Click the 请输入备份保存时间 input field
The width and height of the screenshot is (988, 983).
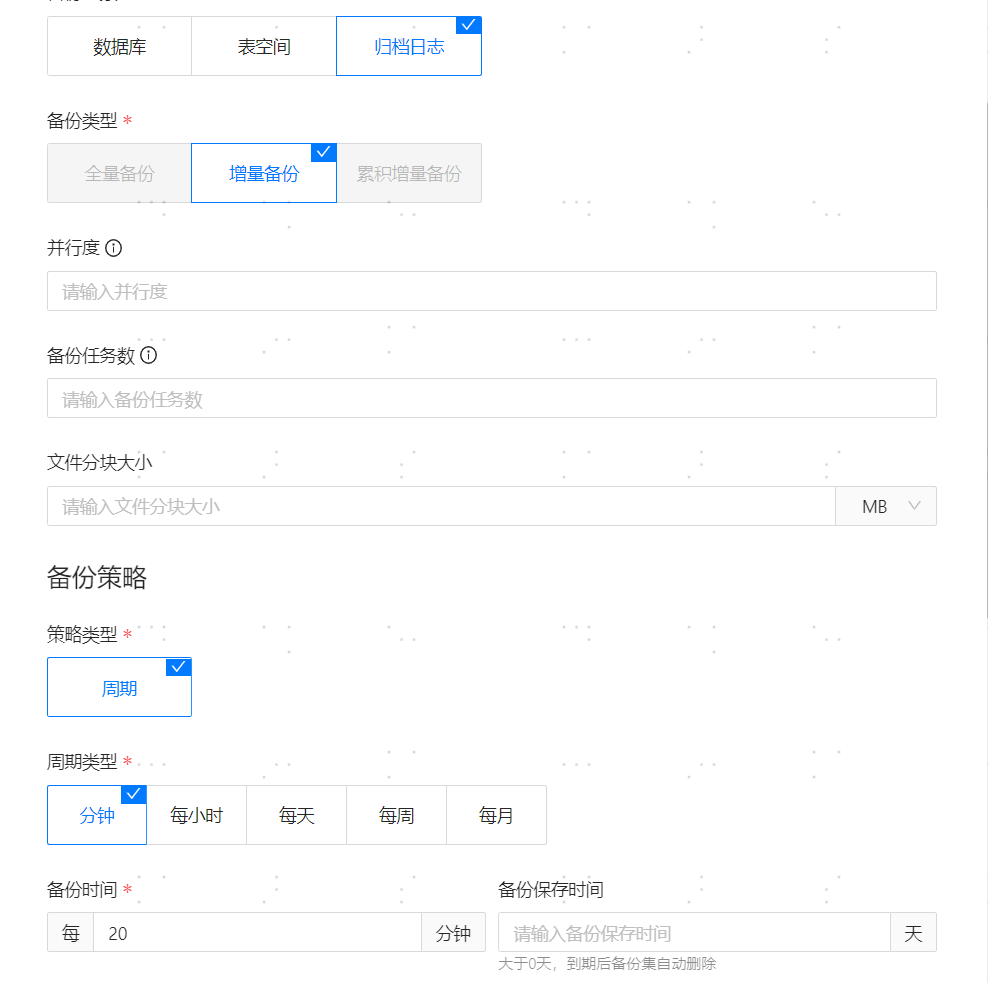(x=694, y=933)
